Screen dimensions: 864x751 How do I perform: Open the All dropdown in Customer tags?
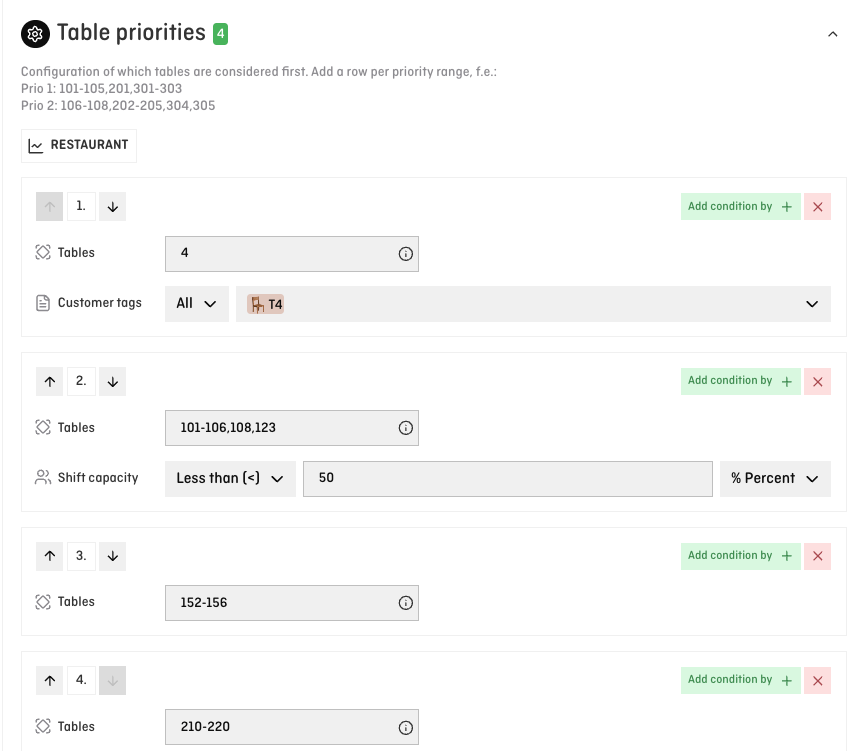point(196,303)
